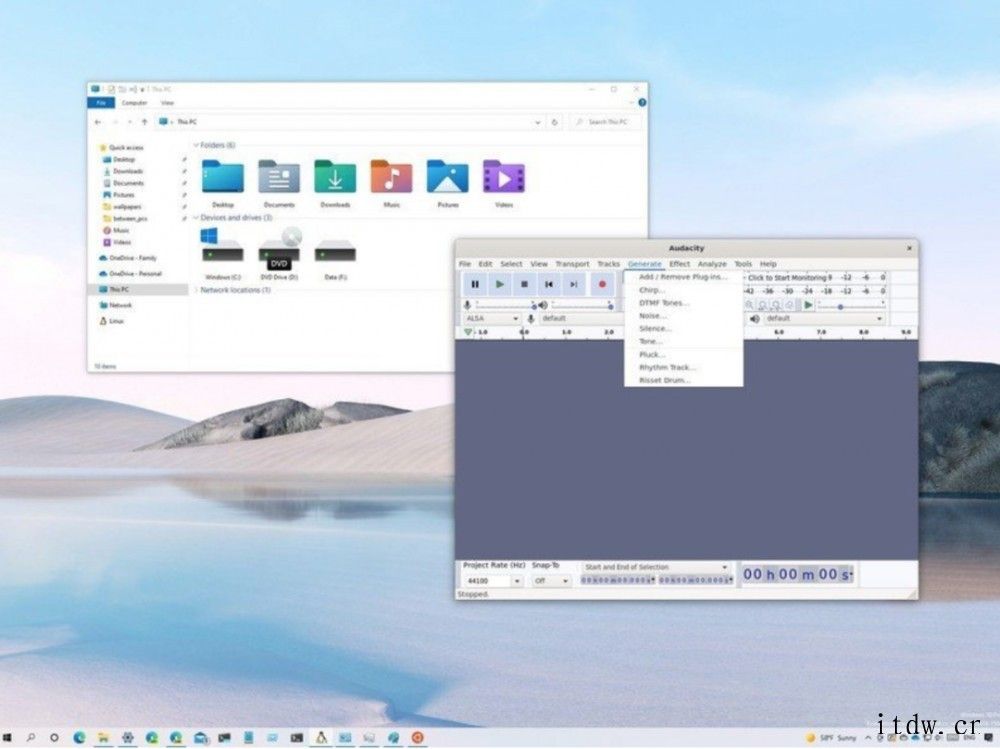Refresh the This PC address bar
The width and height of the screenshot is (1000, 749).
coord(554,122)
